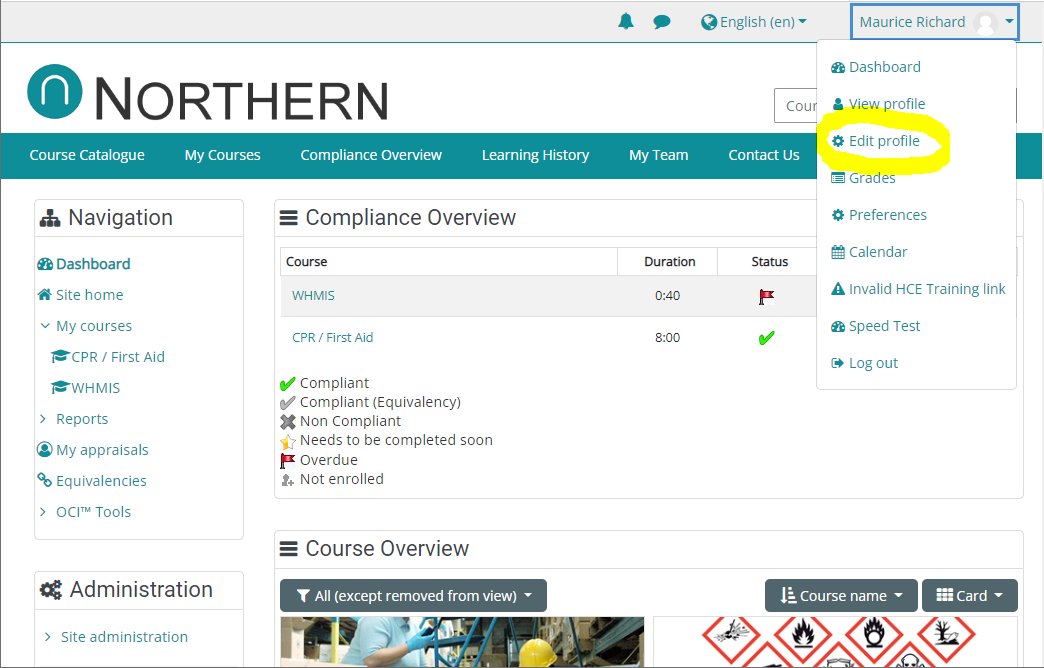Open the WHMIS course link in table
The height and width of the screenshot is (668, 1044).
313,296
